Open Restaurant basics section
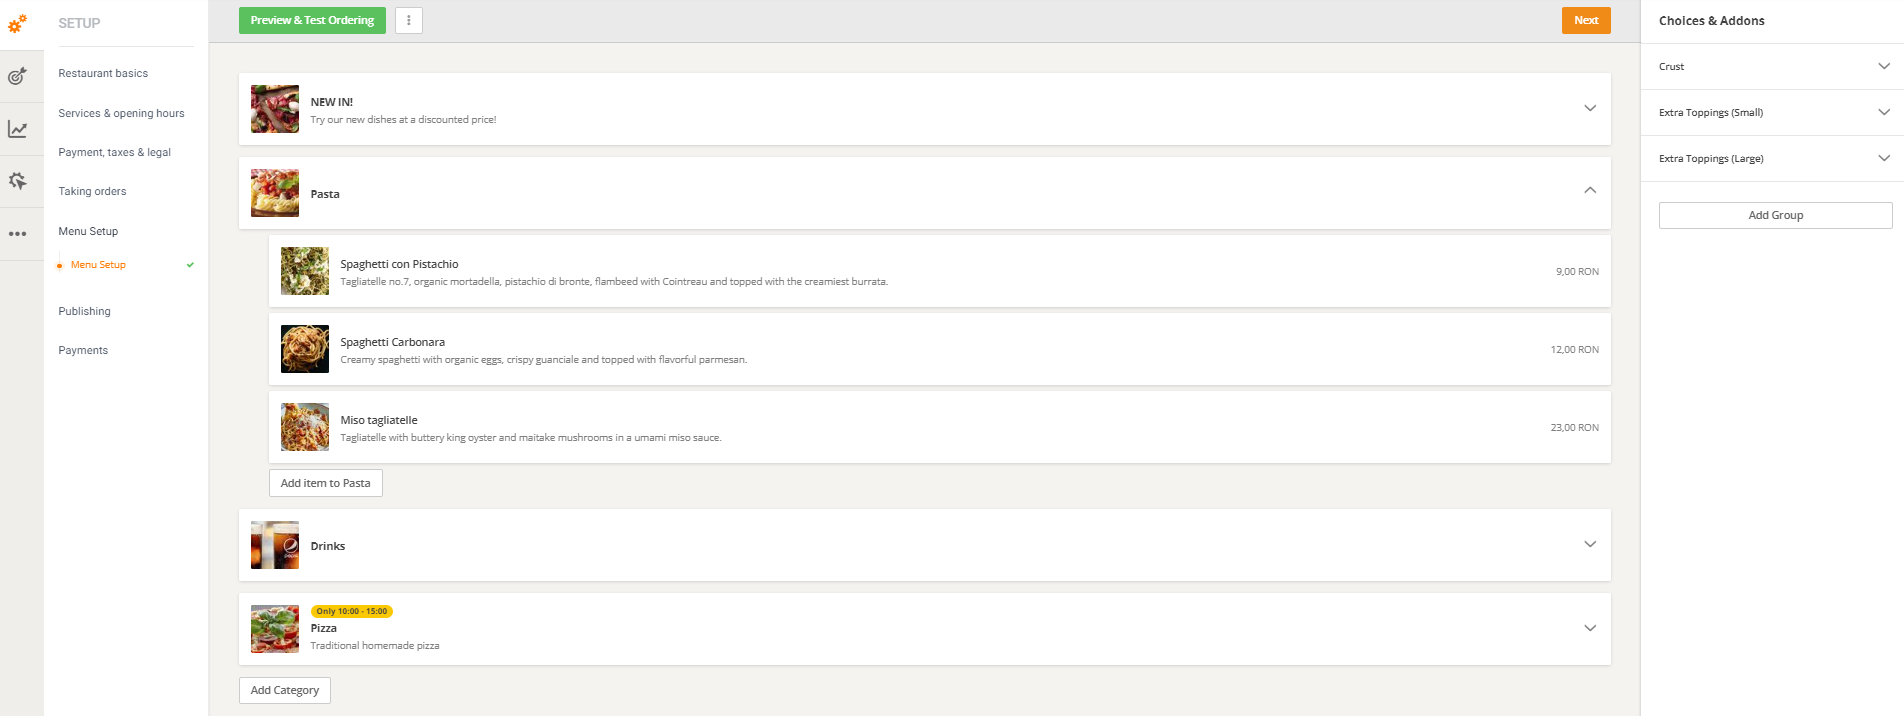The image size is (1904, 716). (103, 73)
